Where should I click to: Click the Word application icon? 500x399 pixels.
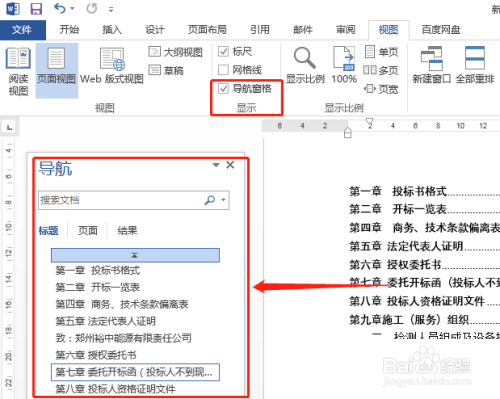(x=13, y=9)
